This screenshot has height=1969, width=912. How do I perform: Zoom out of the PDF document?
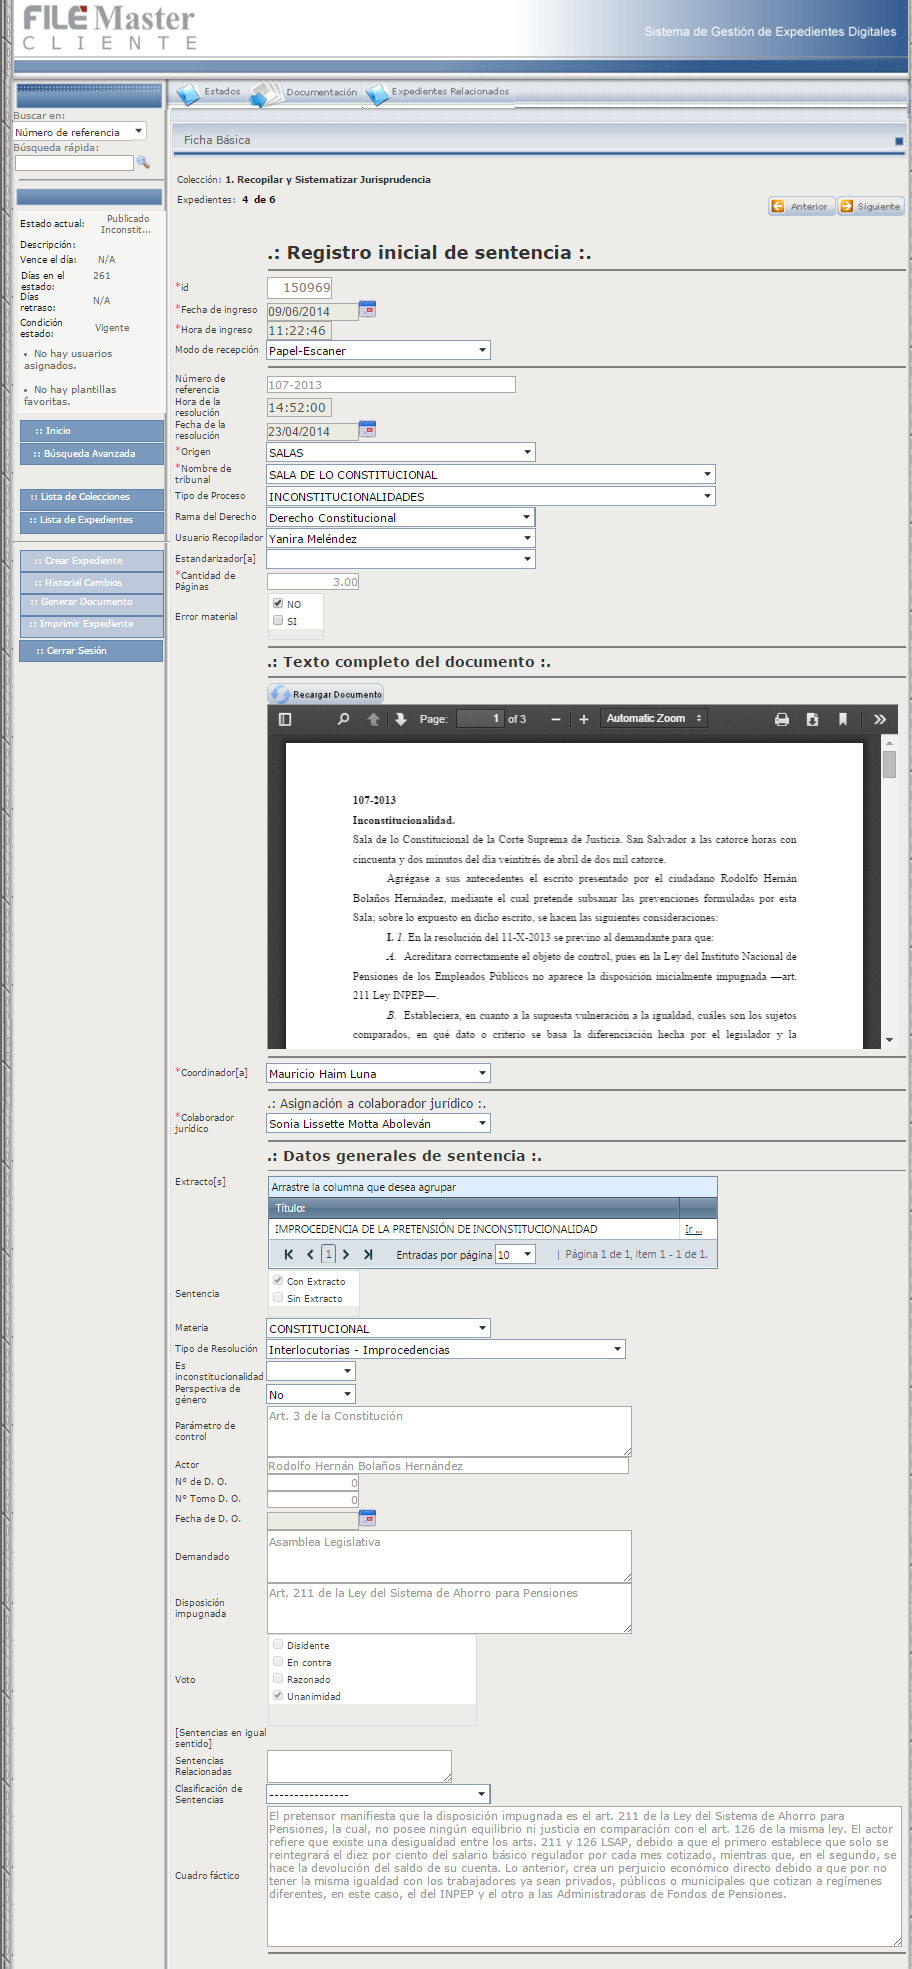pyautogui.click(x=556, y=719)
